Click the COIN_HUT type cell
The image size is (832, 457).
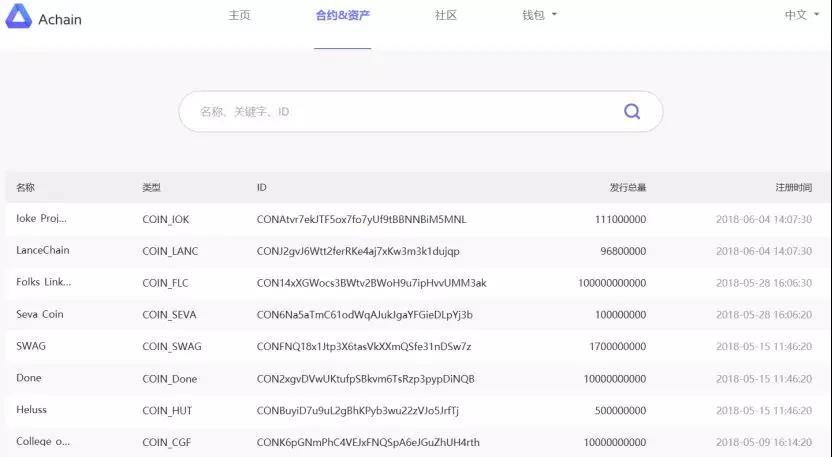167,411
